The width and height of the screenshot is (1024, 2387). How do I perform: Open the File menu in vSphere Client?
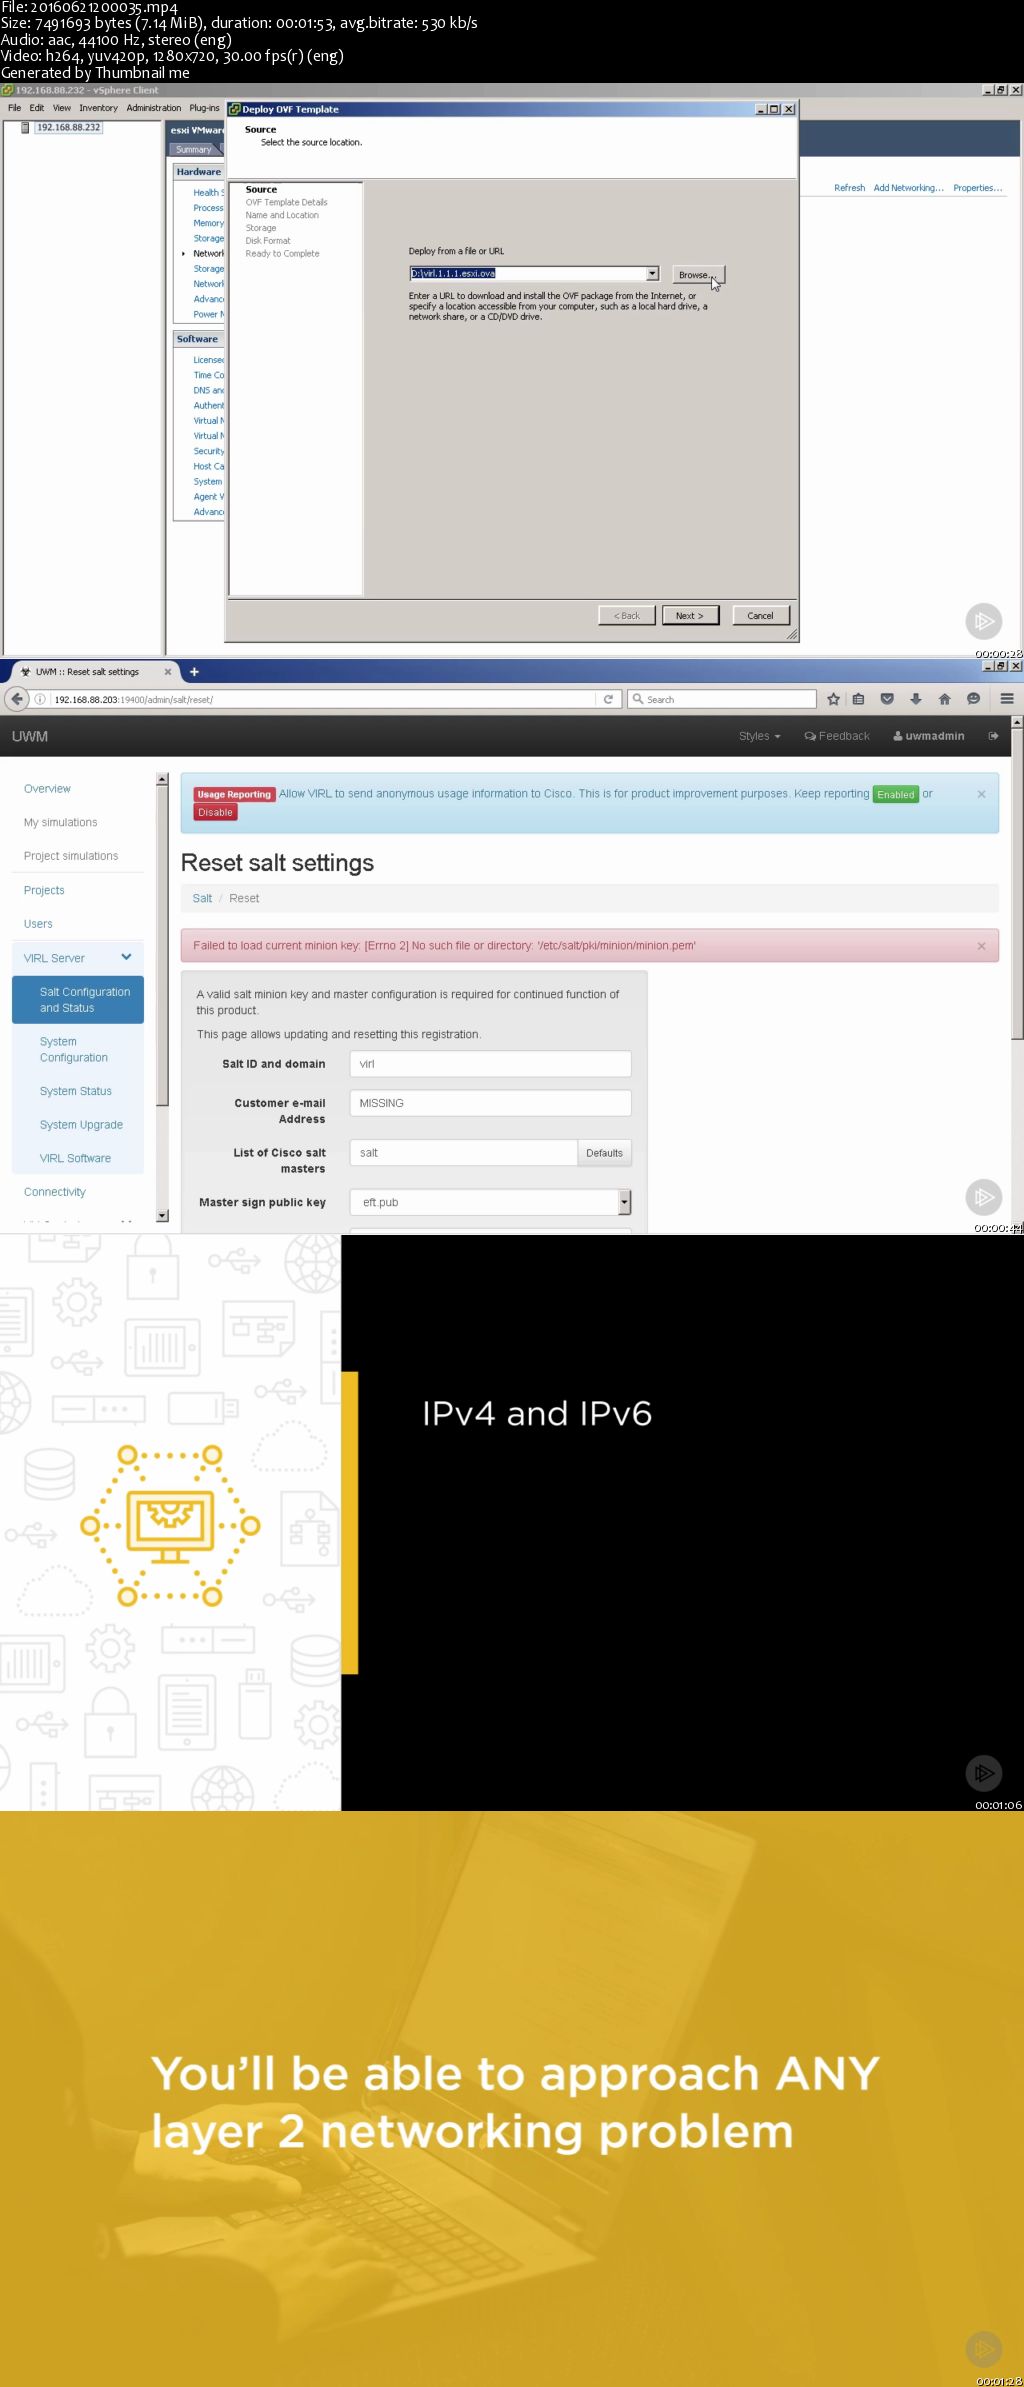14,108
